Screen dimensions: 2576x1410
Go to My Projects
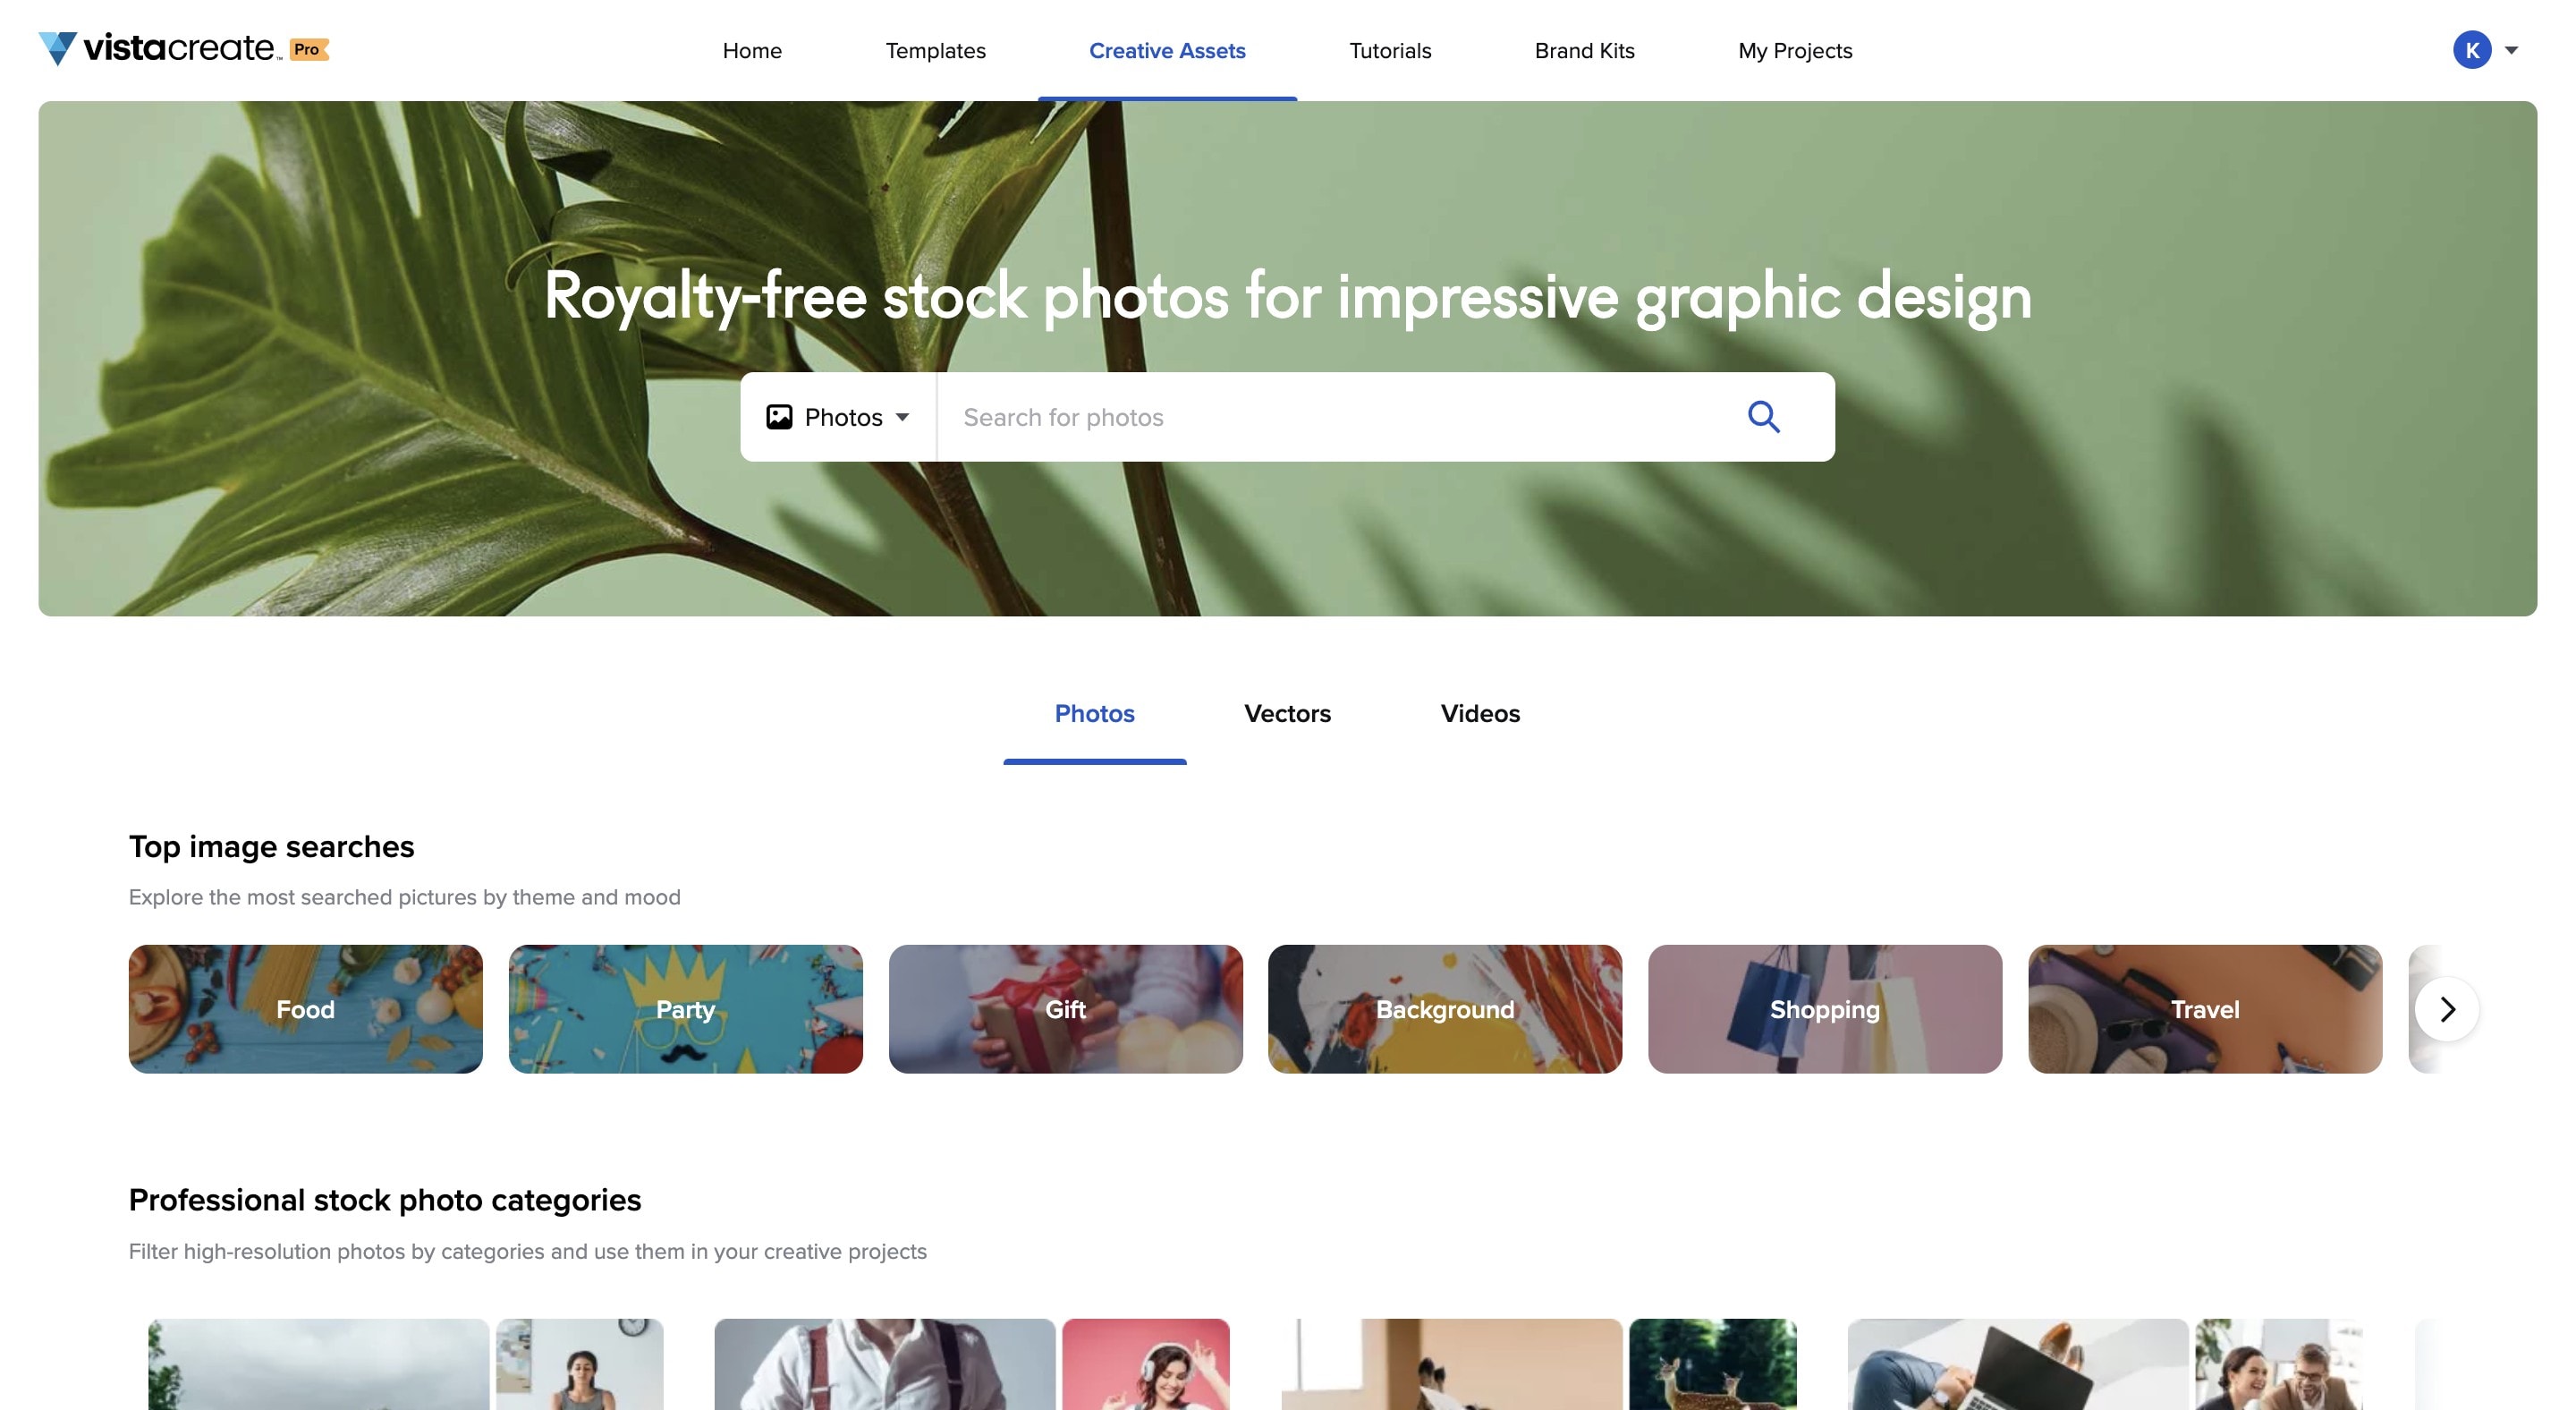[x=1795, y=51]
